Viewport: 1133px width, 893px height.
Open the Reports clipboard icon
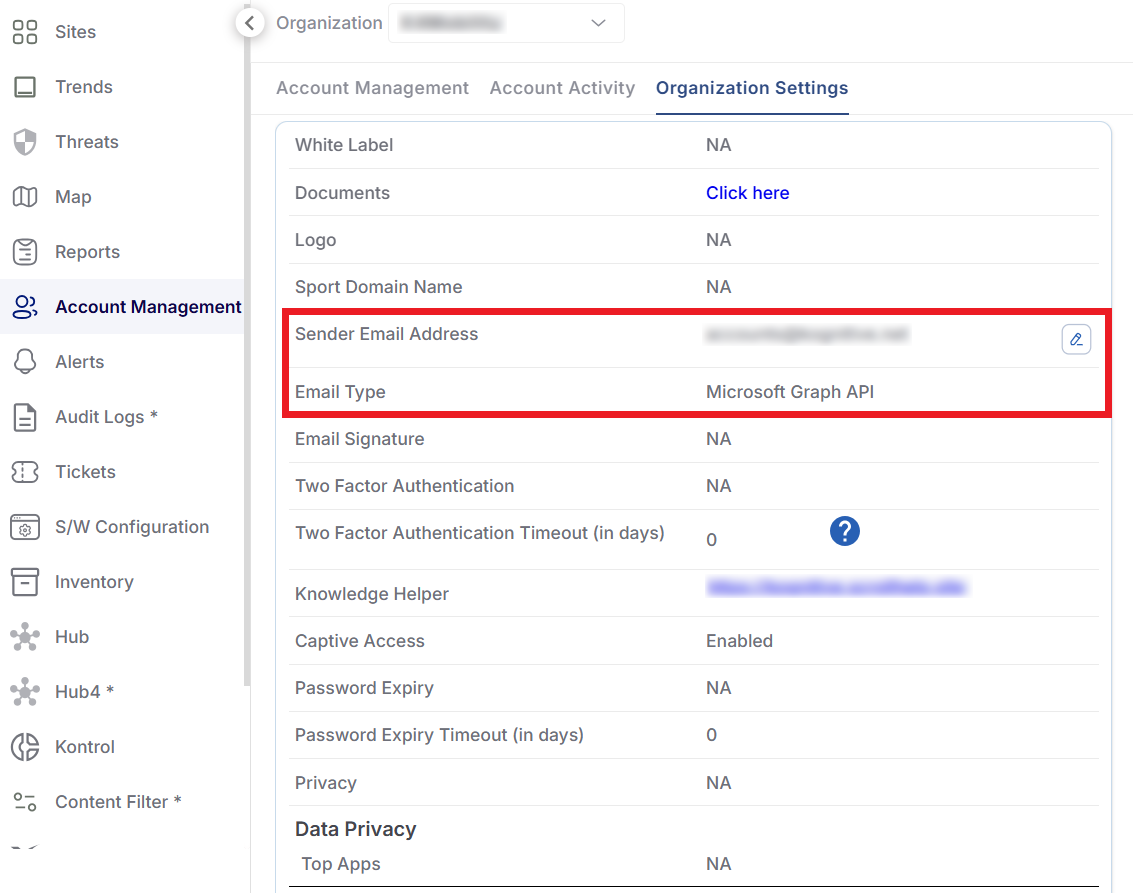click(25, 252)
